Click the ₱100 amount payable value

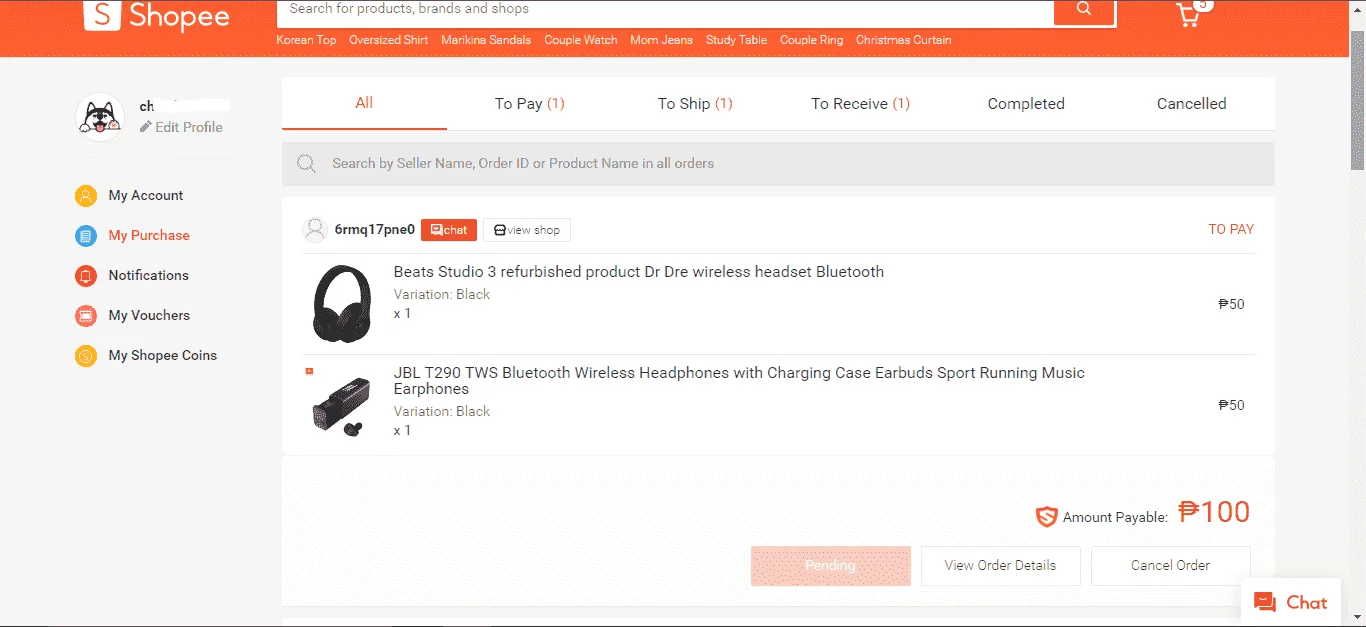pos(1214,512)
